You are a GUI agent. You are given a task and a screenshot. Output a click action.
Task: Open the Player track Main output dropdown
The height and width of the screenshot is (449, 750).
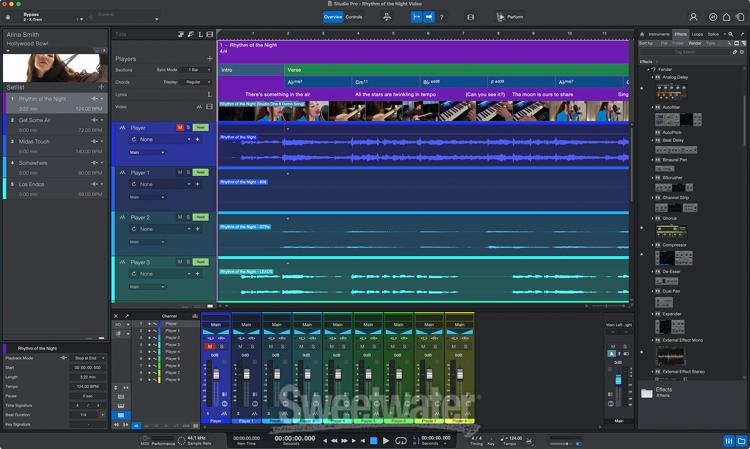147,153
